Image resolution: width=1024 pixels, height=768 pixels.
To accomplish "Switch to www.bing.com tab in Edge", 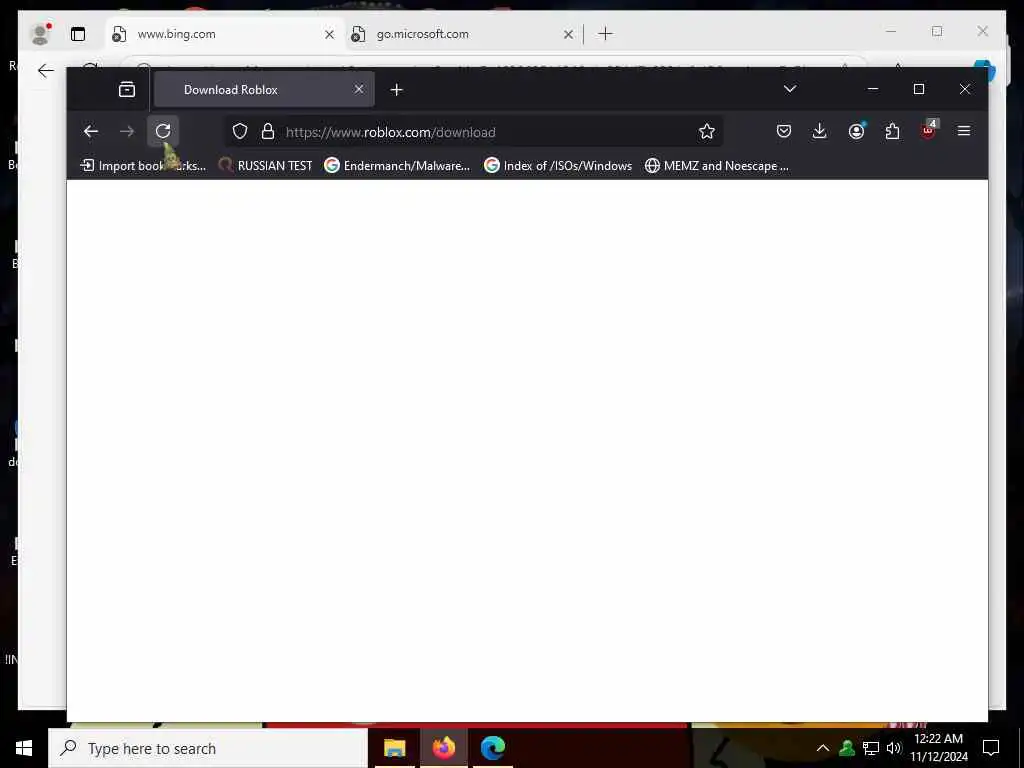I will tap(223, 34).
